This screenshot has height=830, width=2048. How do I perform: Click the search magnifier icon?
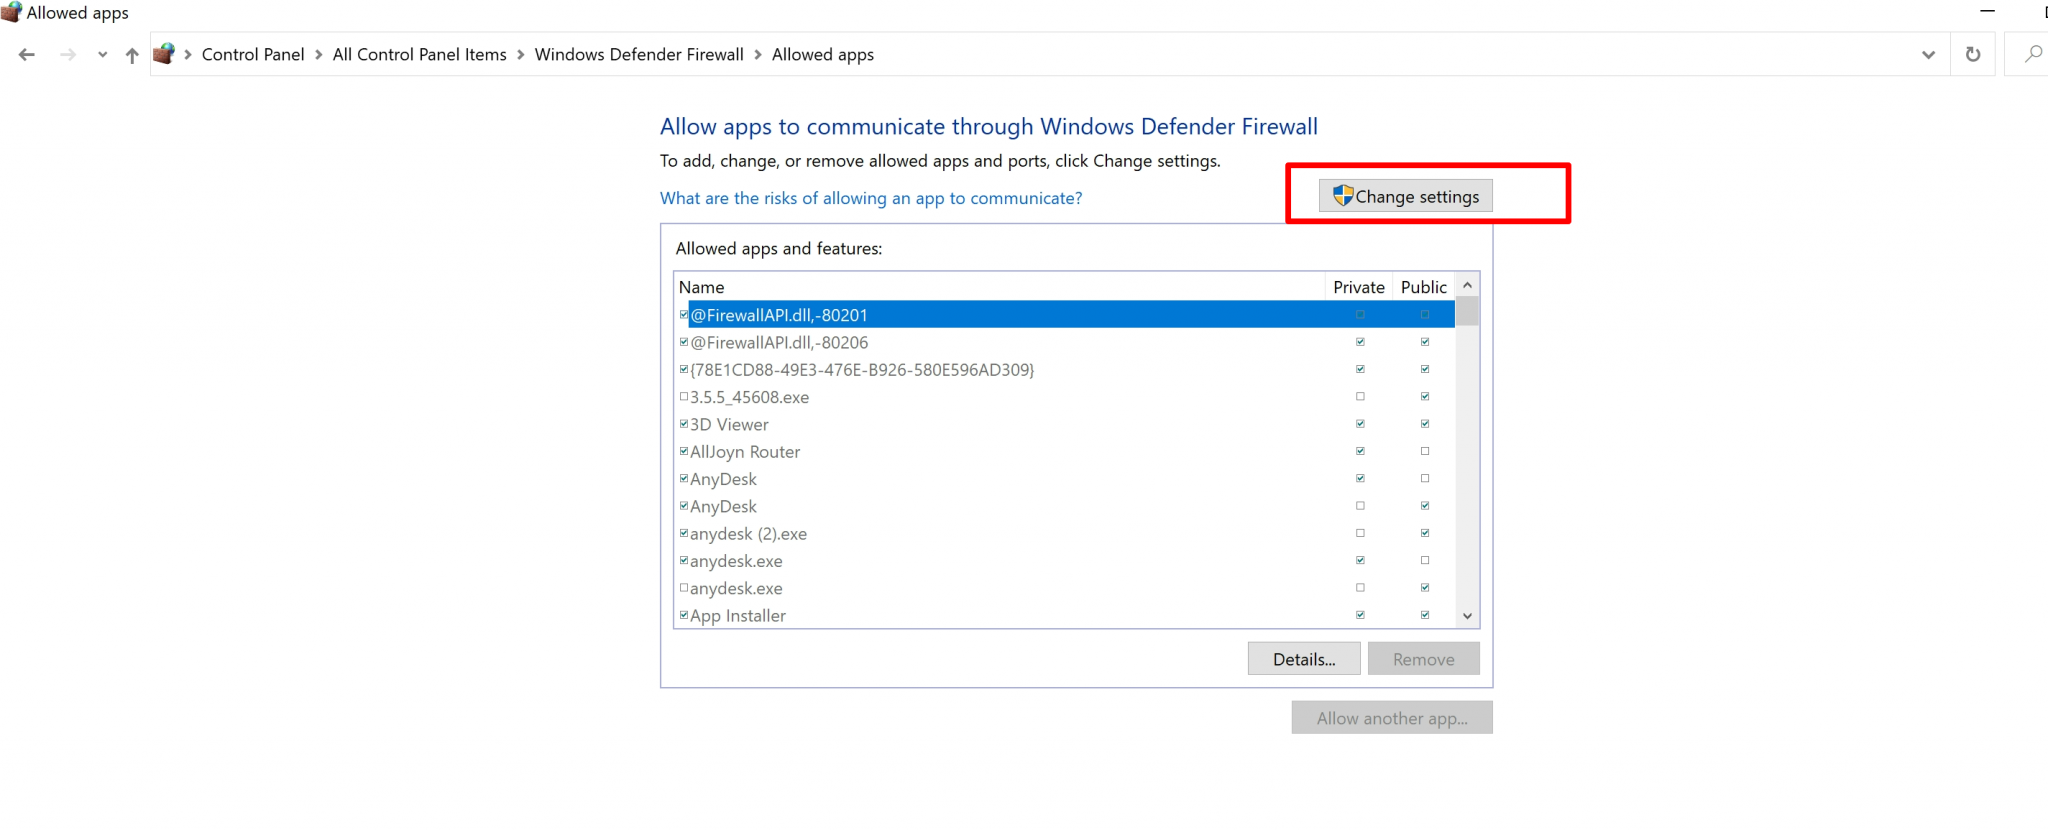point(2033,55)
